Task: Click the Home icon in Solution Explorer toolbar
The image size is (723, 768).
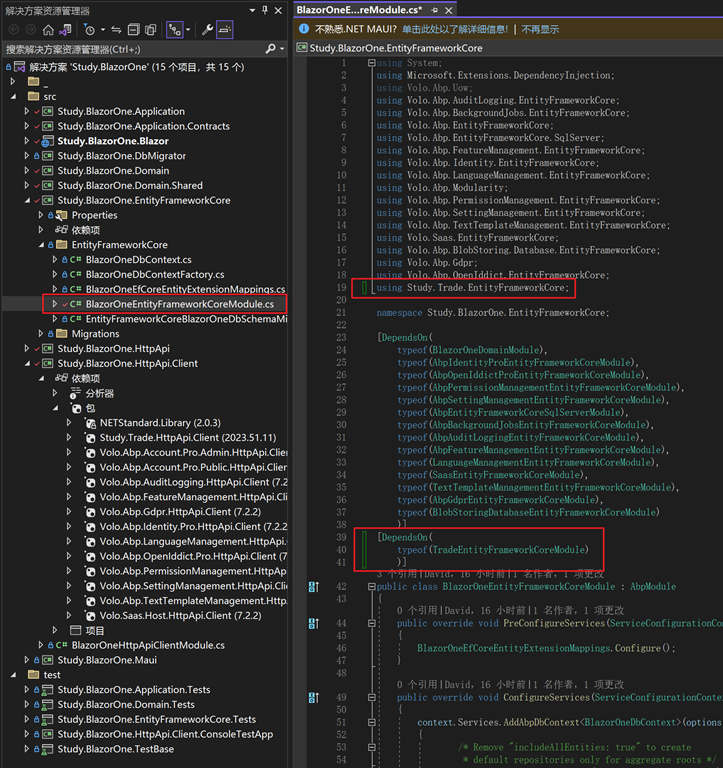Action: coord(48,30)
